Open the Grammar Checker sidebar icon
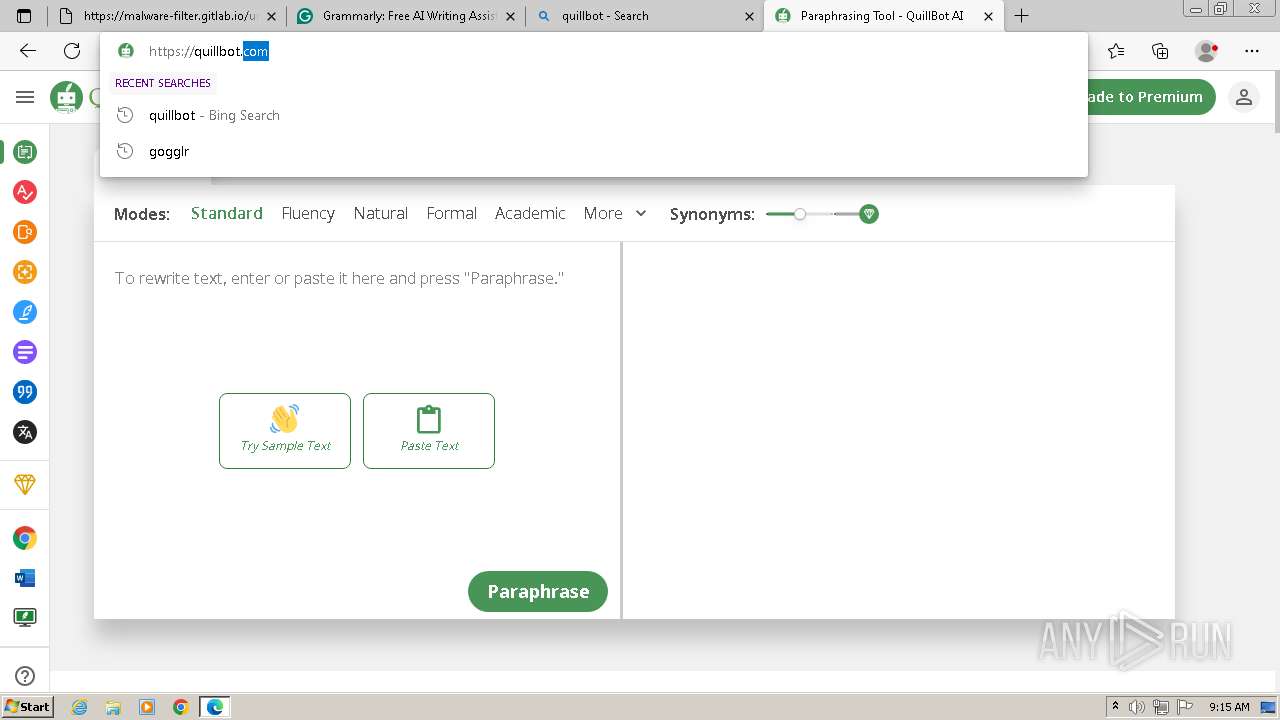1280x720 pixels. [x=25, y=192]
